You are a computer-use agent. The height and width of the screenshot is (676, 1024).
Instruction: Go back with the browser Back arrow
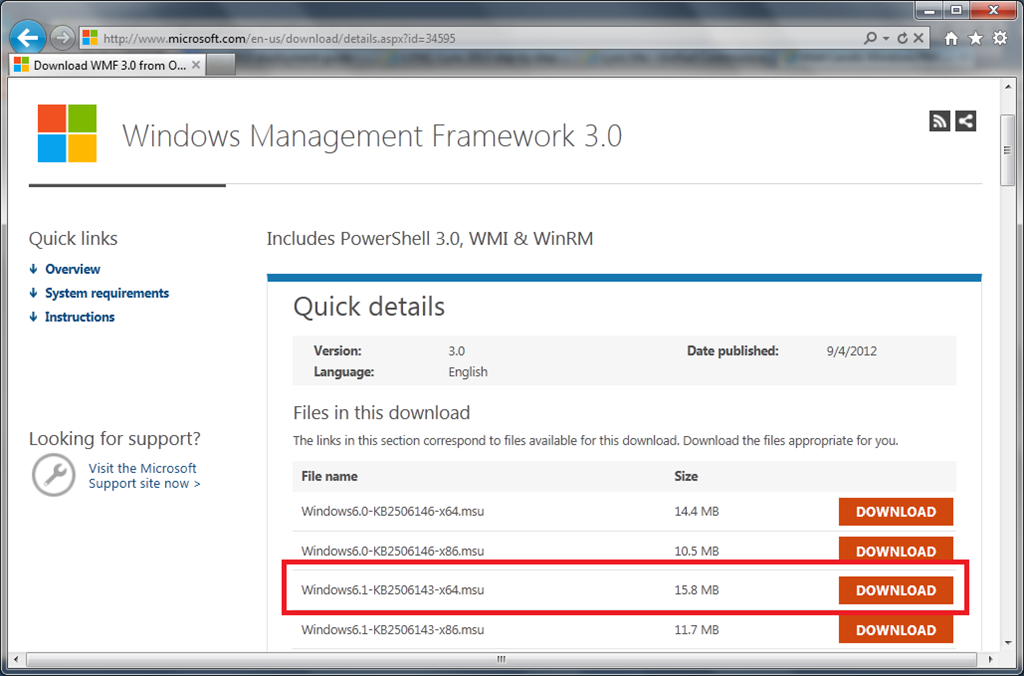tap(27, 38)
